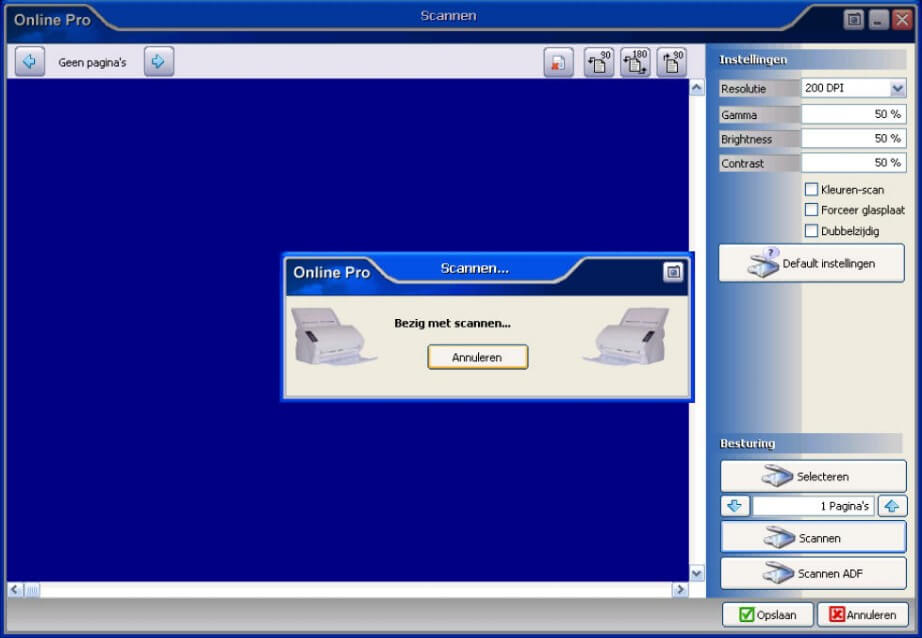The width and height of the screenshot is (922, 638).
Task: Cancel the scan in progress dialog
Action: tap(477, 357)
